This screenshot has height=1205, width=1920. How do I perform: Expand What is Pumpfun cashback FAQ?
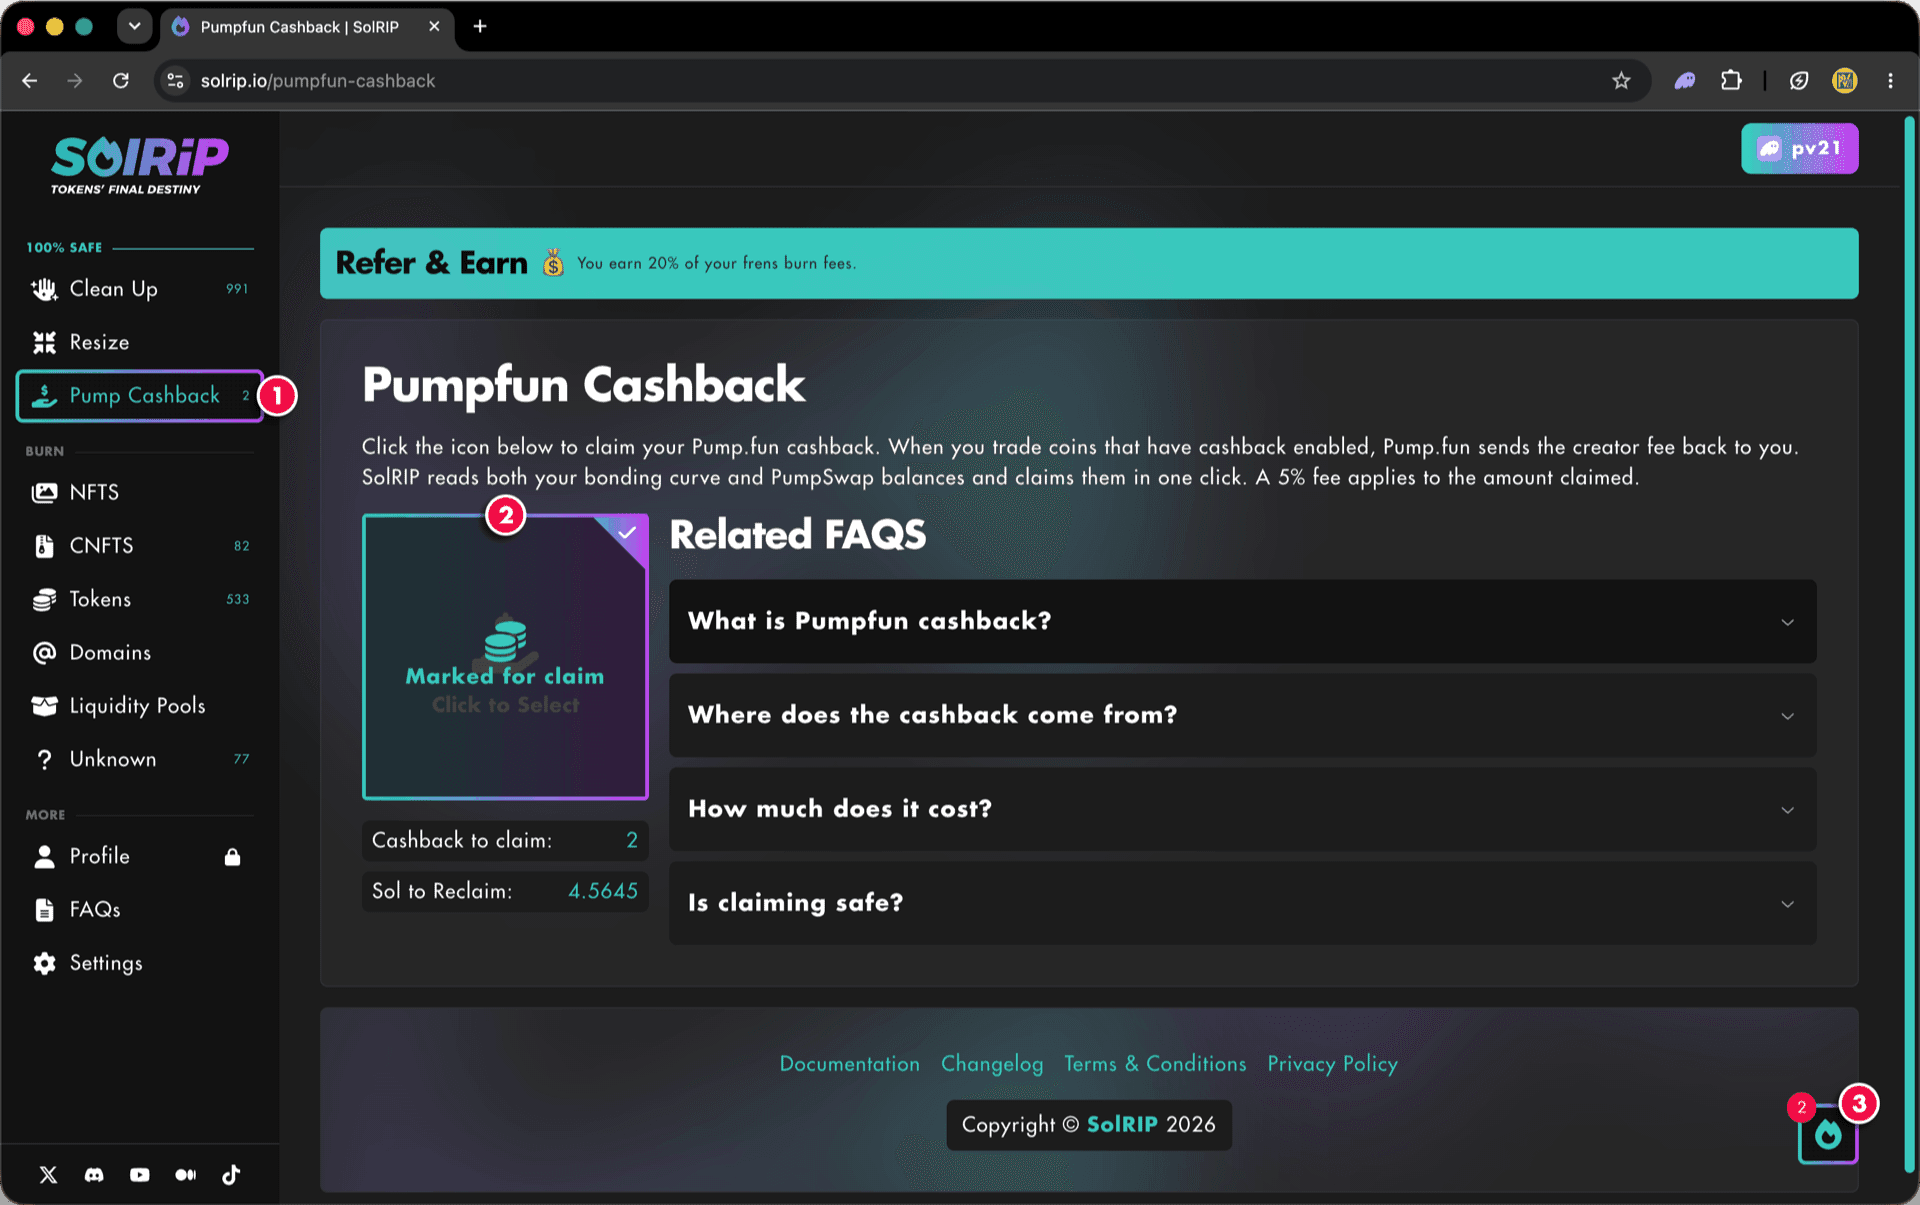(x=1242, y=621)
